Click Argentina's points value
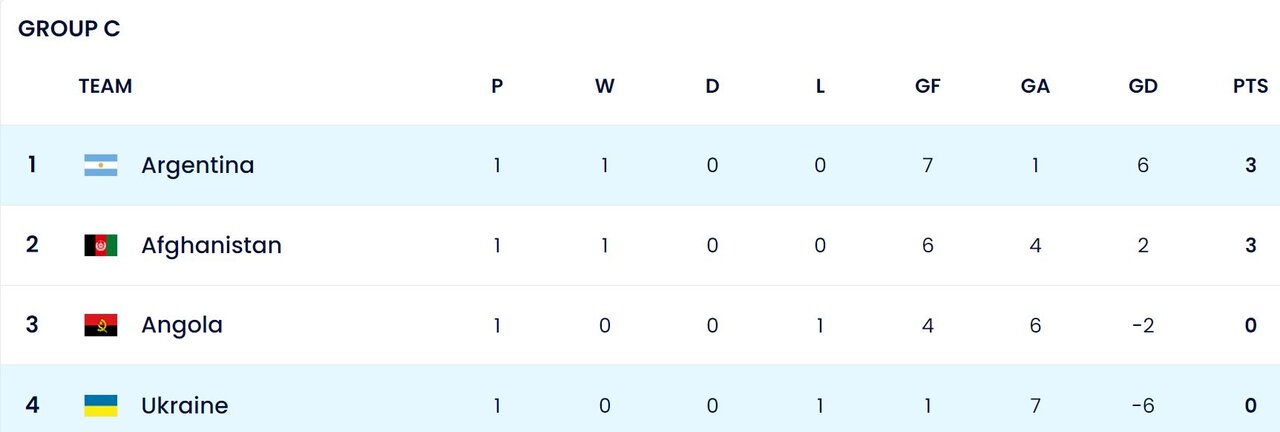The width and height of the screenshot is (1280, 432). [1250, 166]
